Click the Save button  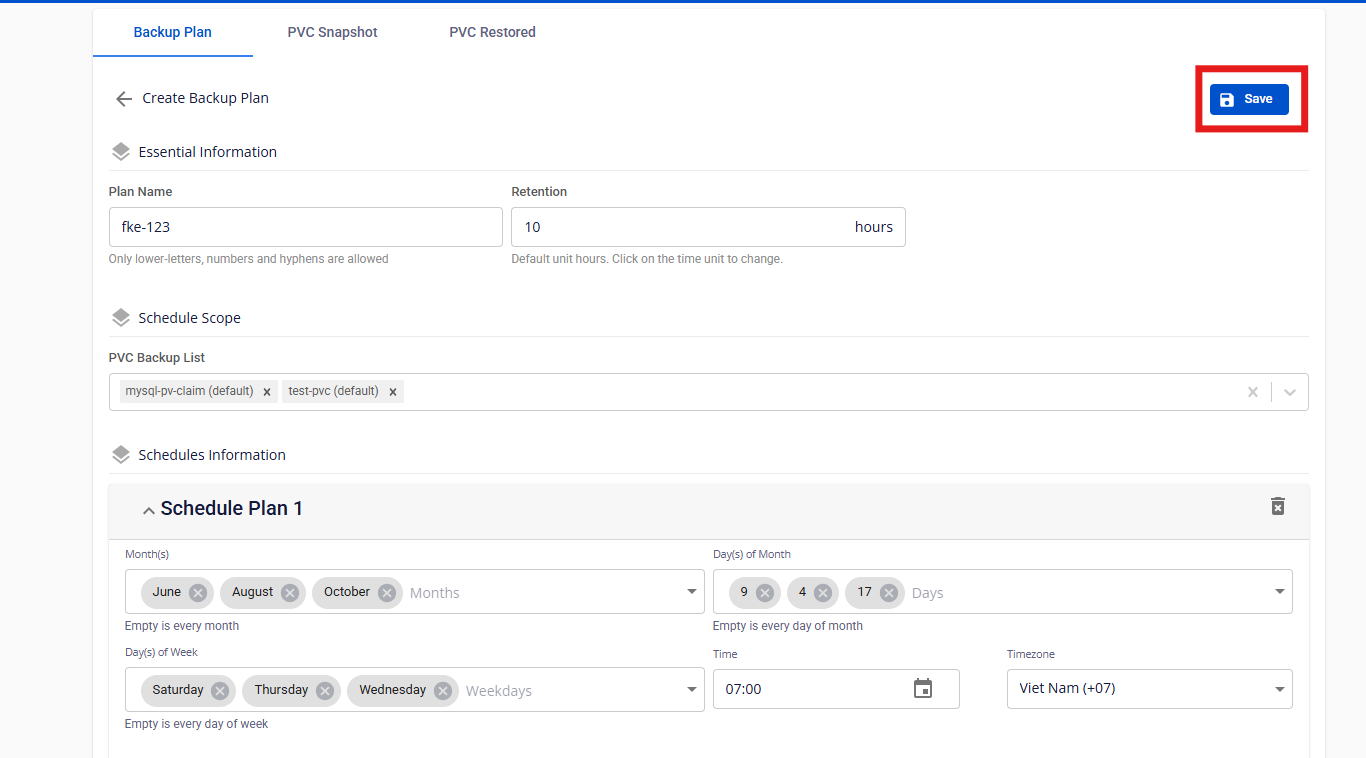click(1249, 99)
